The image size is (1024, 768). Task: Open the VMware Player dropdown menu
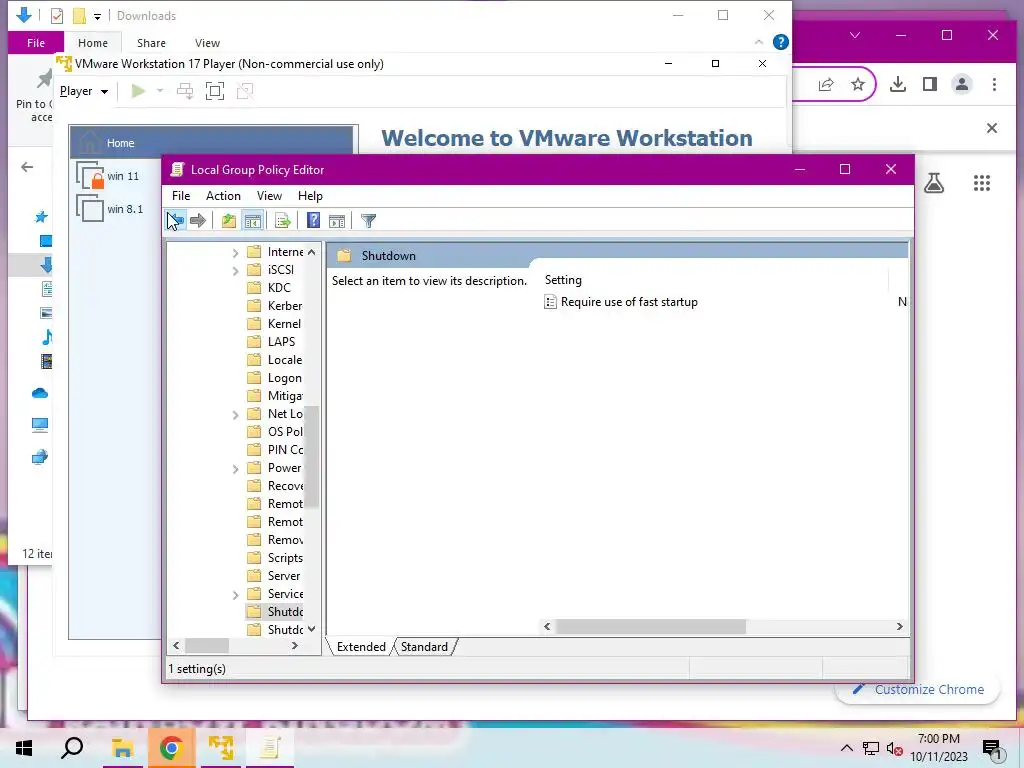click(x=84, y=91)
